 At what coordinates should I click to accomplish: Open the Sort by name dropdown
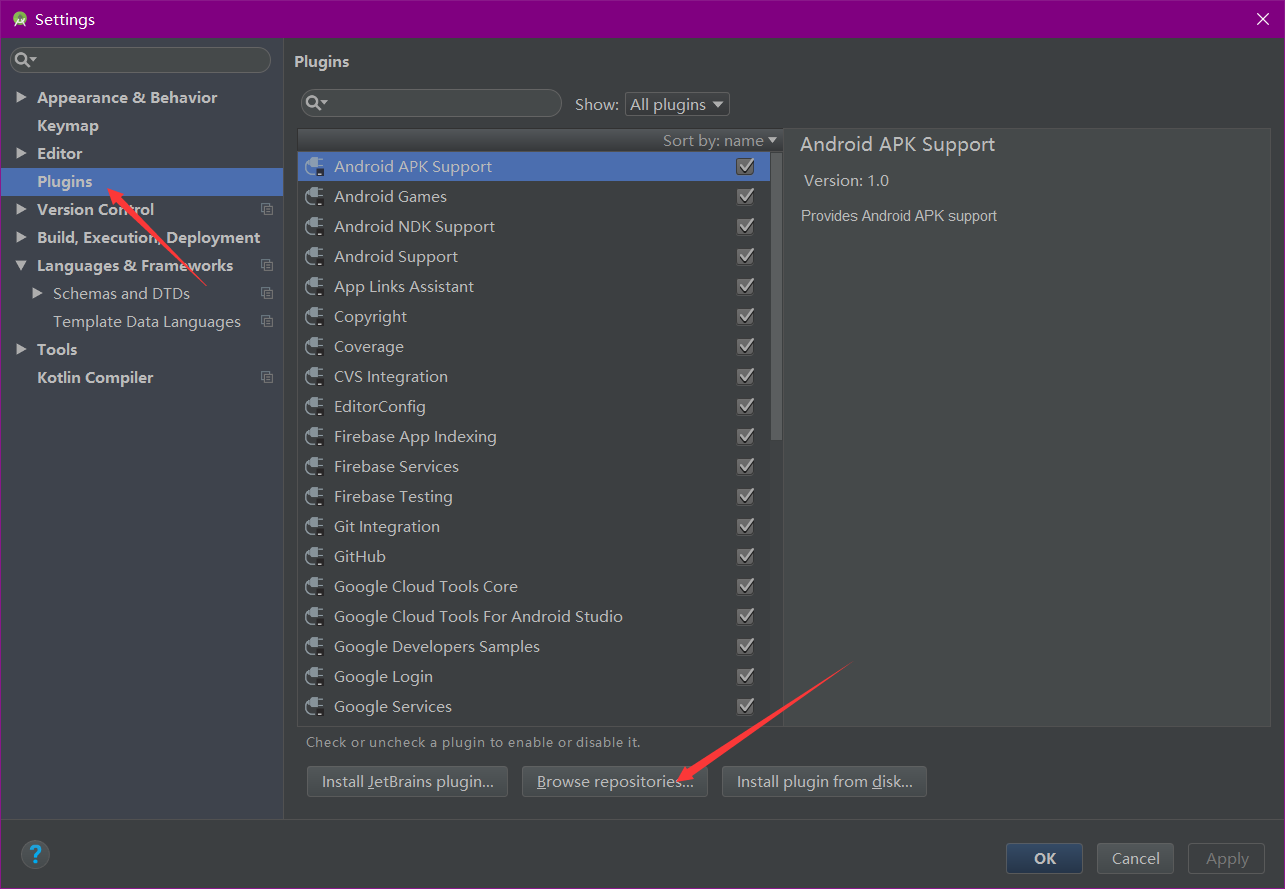point(720,141)
